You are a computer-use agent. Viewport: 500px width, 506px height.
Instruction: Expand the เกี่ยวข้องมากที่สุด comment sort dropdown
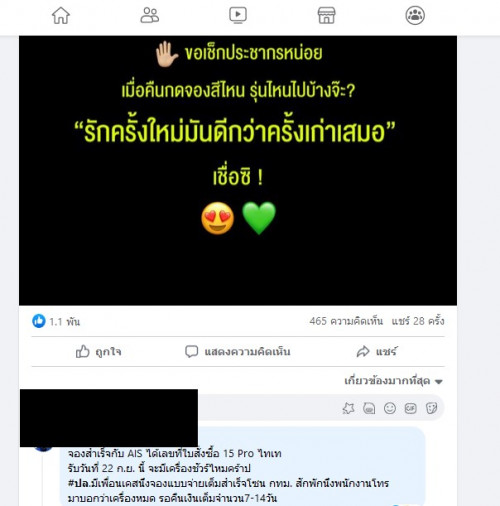tap(393, 381)
